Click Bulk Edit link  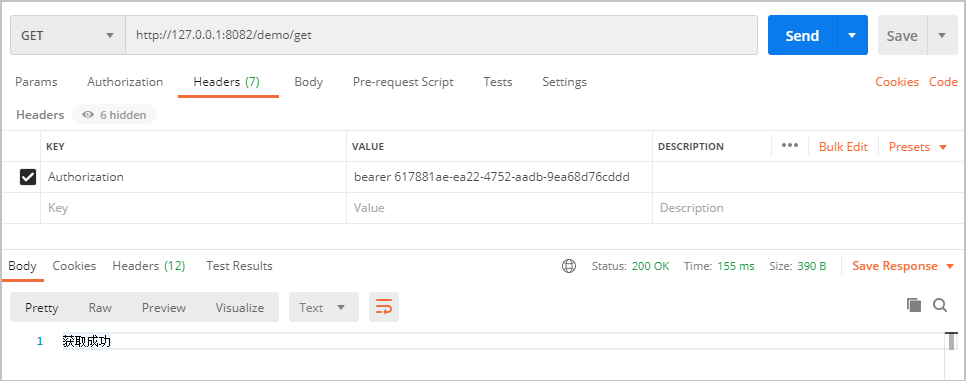pos(843,147)
